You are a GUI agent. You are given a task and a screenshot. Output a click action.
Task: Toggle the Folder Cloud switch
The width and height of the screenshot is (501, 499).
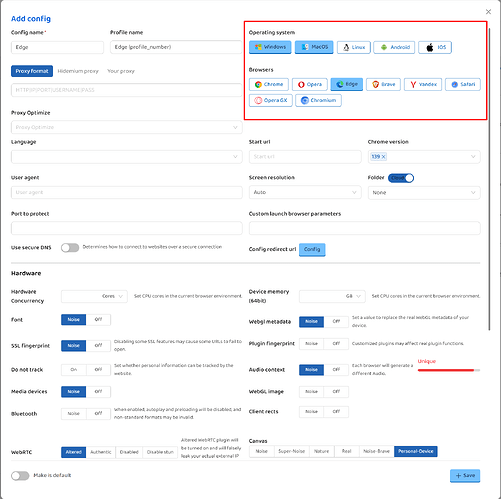tap(401, 178)
